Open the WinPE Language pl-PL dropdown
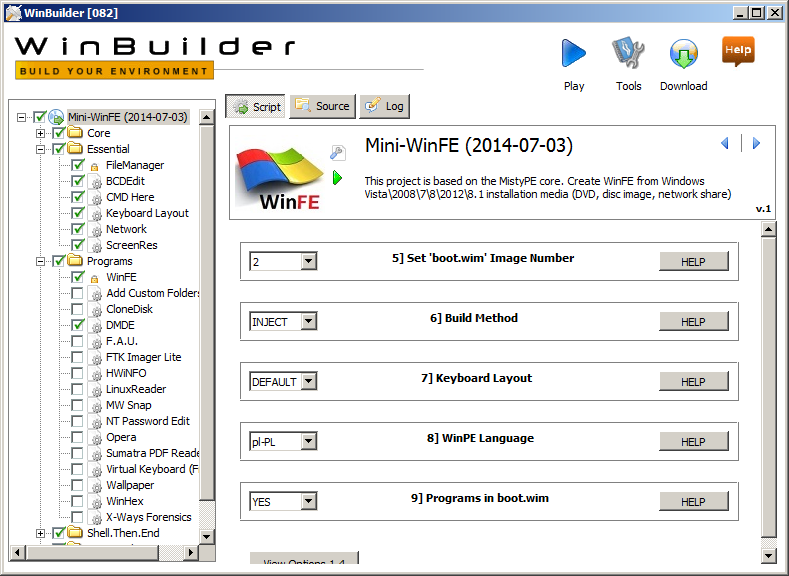 [309, 441]
